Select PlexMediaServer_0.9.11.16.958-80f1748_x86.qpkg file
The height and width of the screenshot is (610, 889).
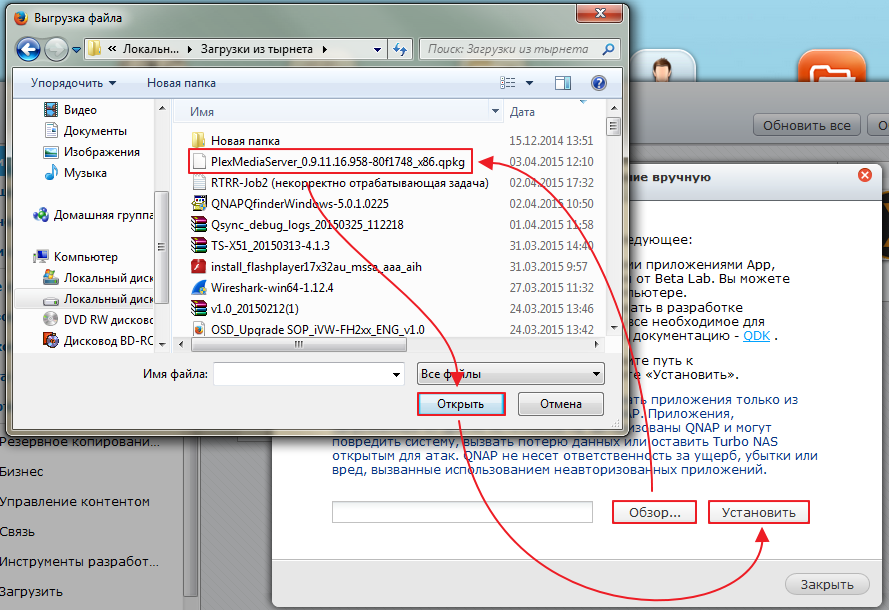tap(330, 162)
